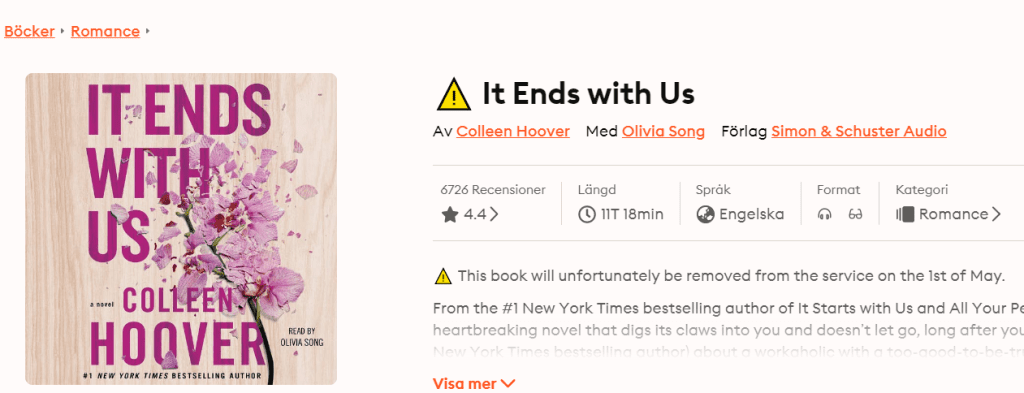Click the books icon next to Romance category
Viewport: 1024px width, 393px height.
click(904, 214)
